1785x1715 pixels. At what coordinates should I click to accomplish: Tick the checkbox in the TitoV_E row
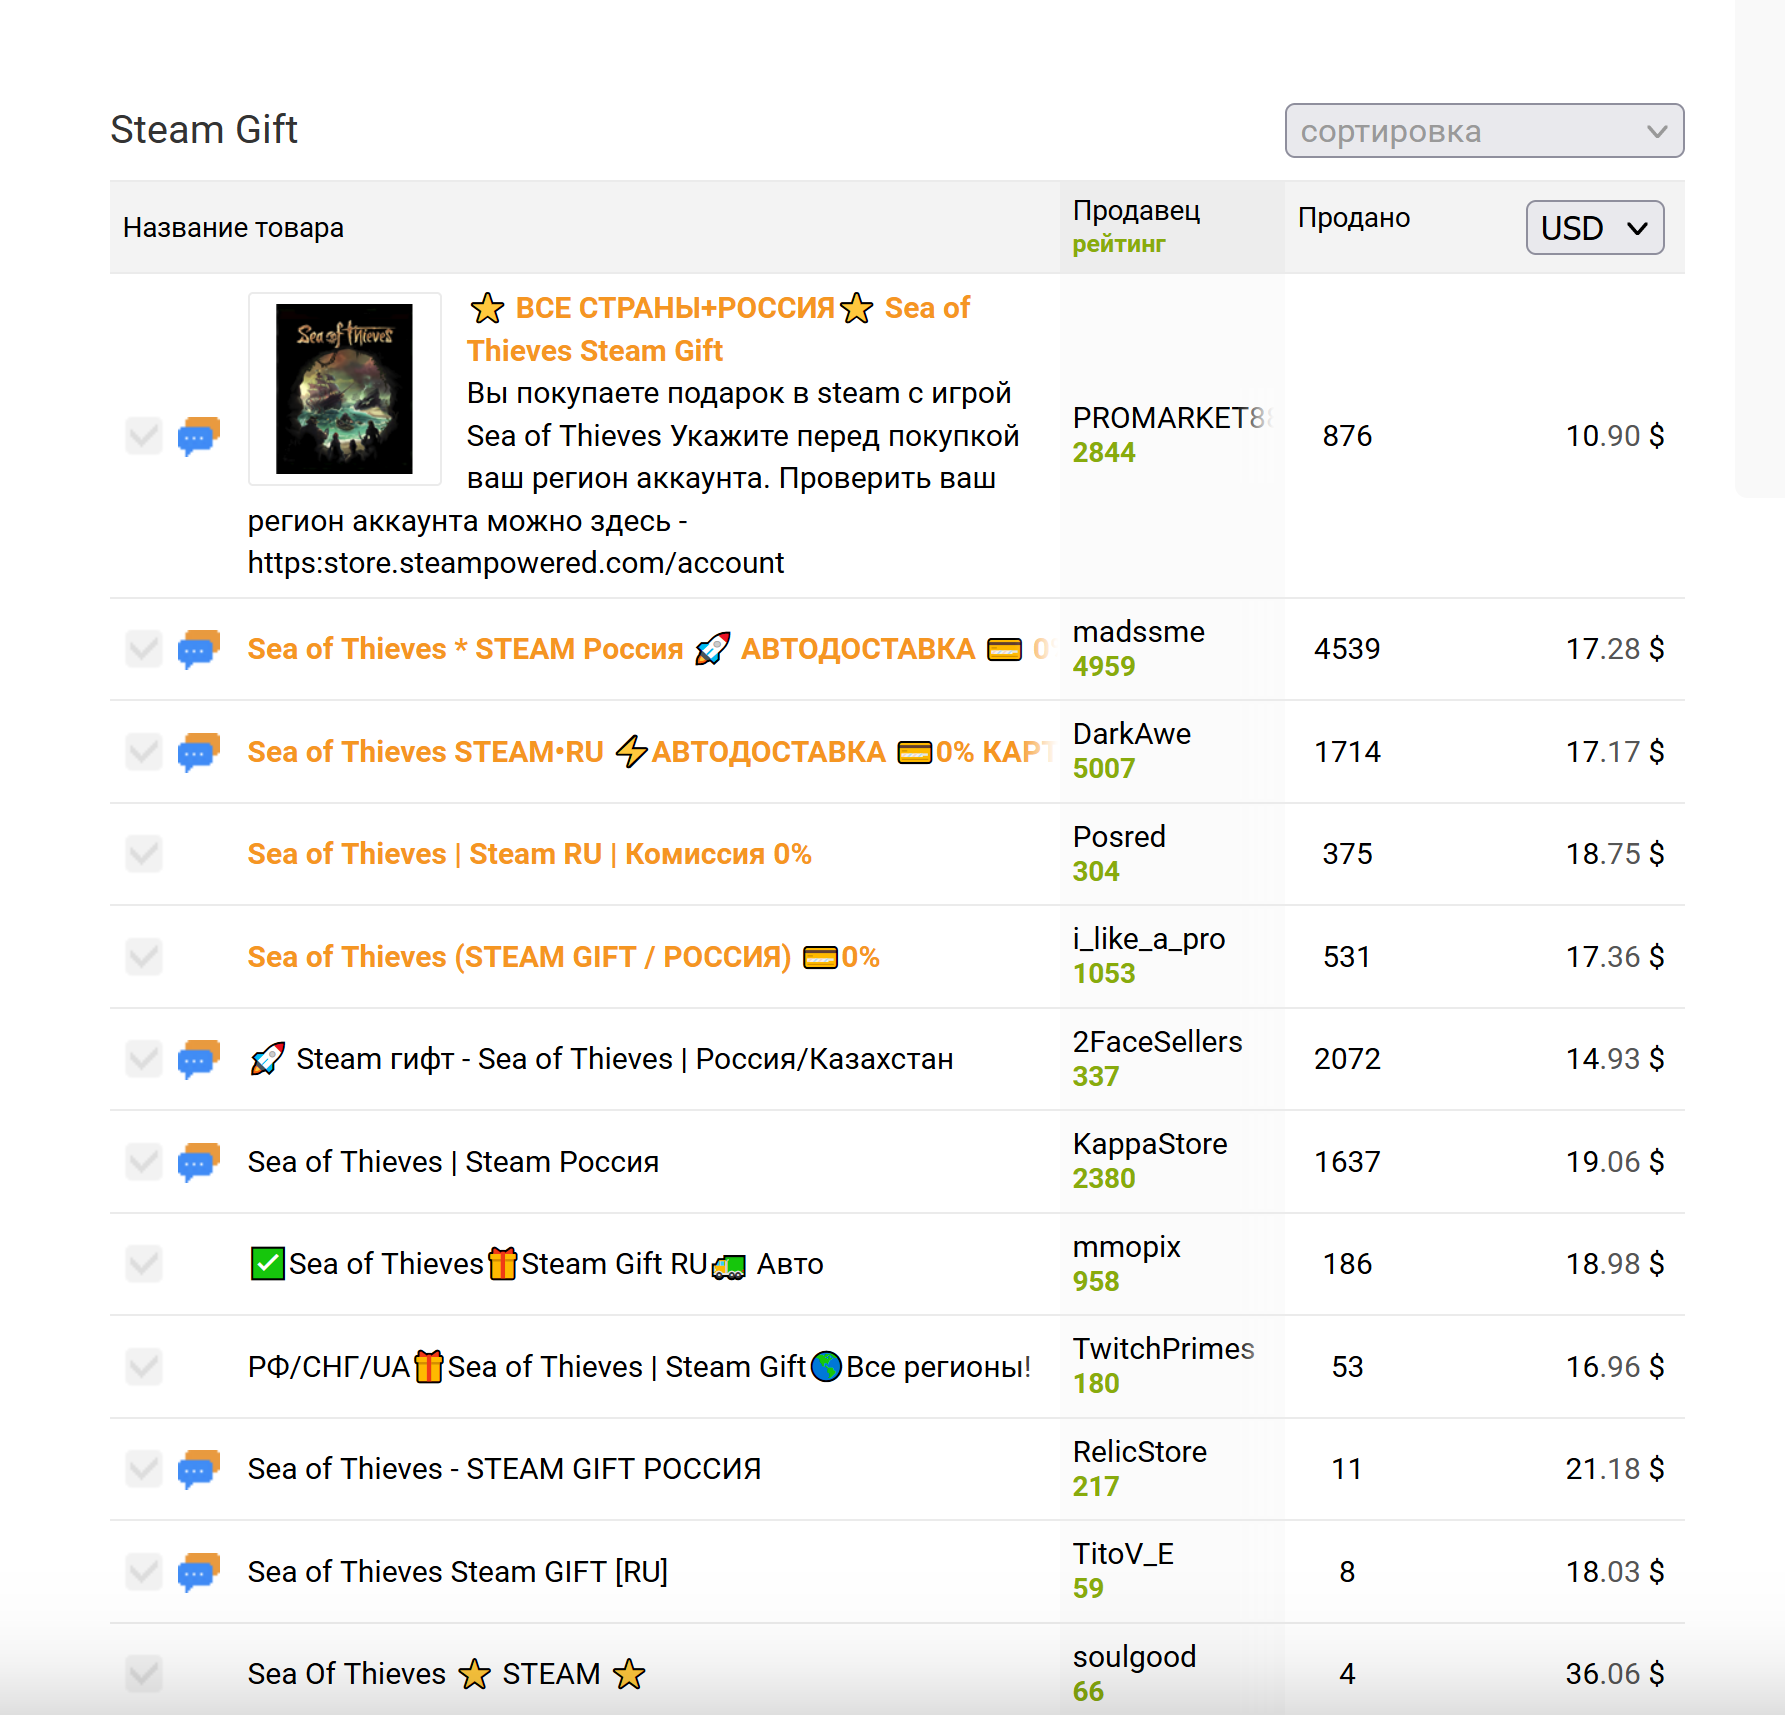click(x=144, y=1572)
